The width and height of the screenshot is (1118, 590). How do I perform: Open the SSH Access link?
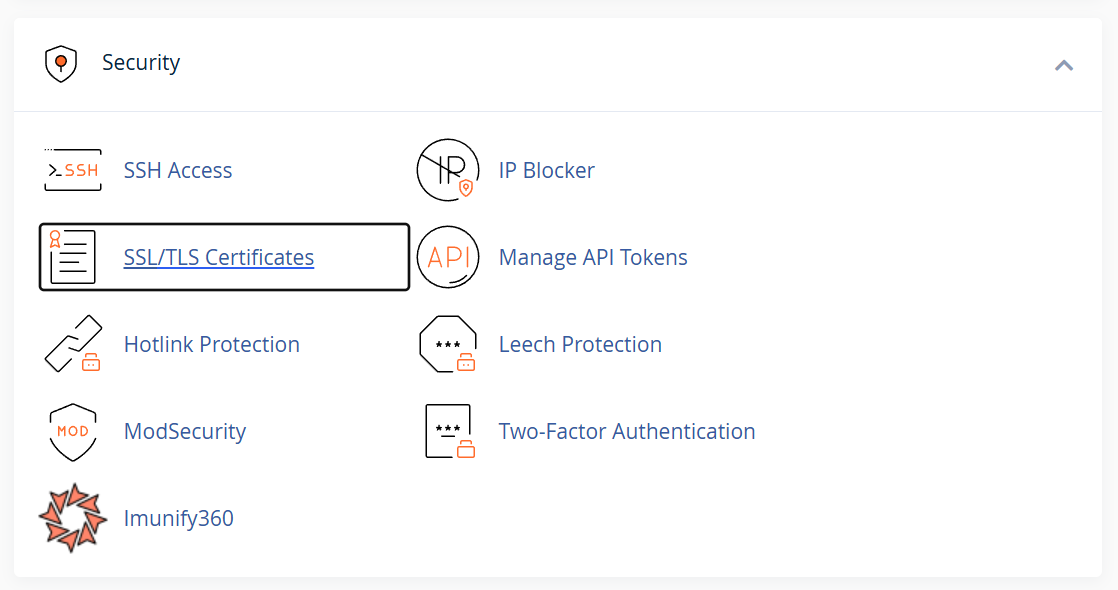coord(178,171)
